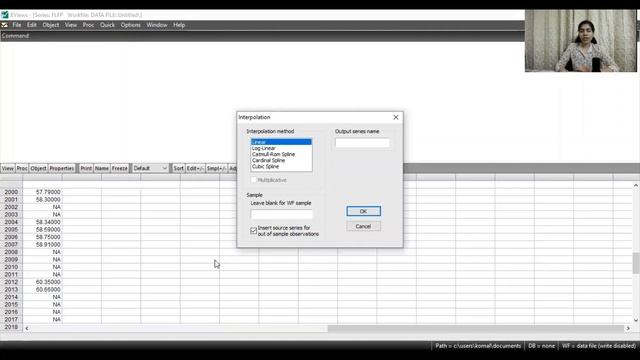Click the horizontal scrollbar right arrow
640x360 pixels.
click(x=628, y=328)
